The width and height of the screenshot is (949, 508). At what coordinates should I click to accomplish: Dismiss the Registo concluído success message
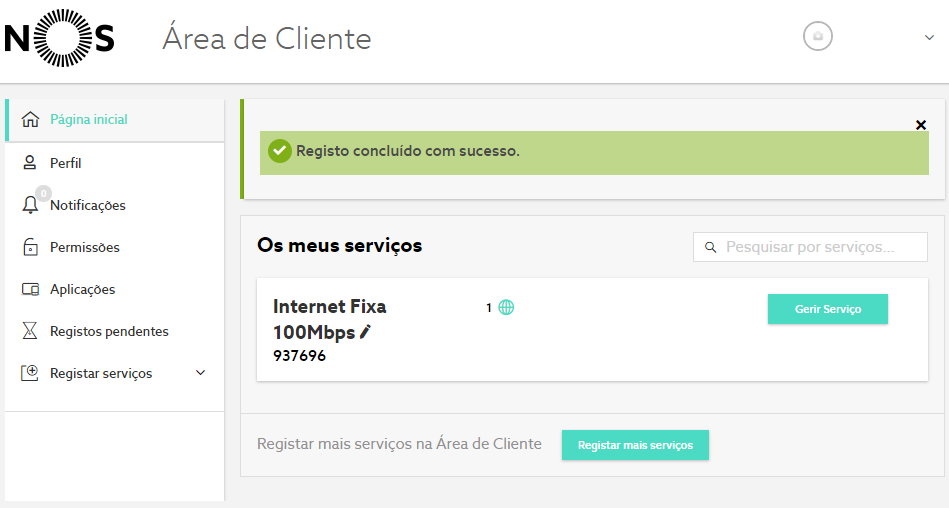click(921, 125)
